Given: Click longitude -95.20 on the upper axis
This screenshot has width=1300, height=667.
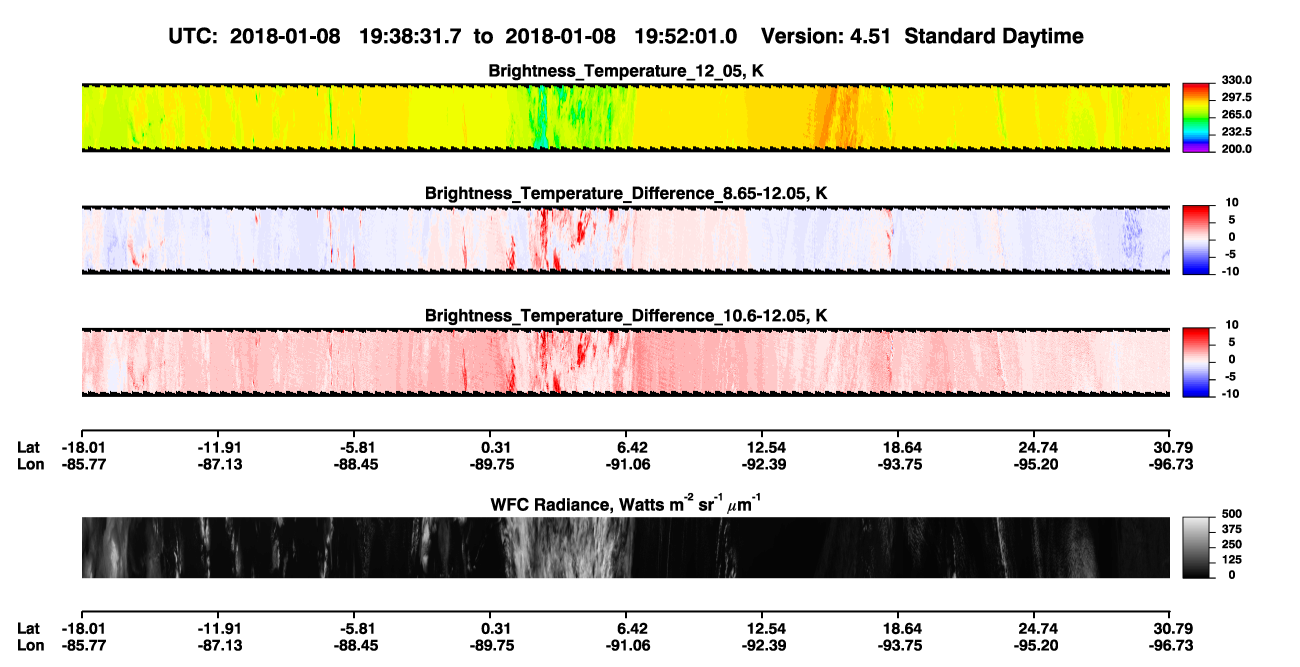Looking at the screenshot, I should (x=1036, y=464).
